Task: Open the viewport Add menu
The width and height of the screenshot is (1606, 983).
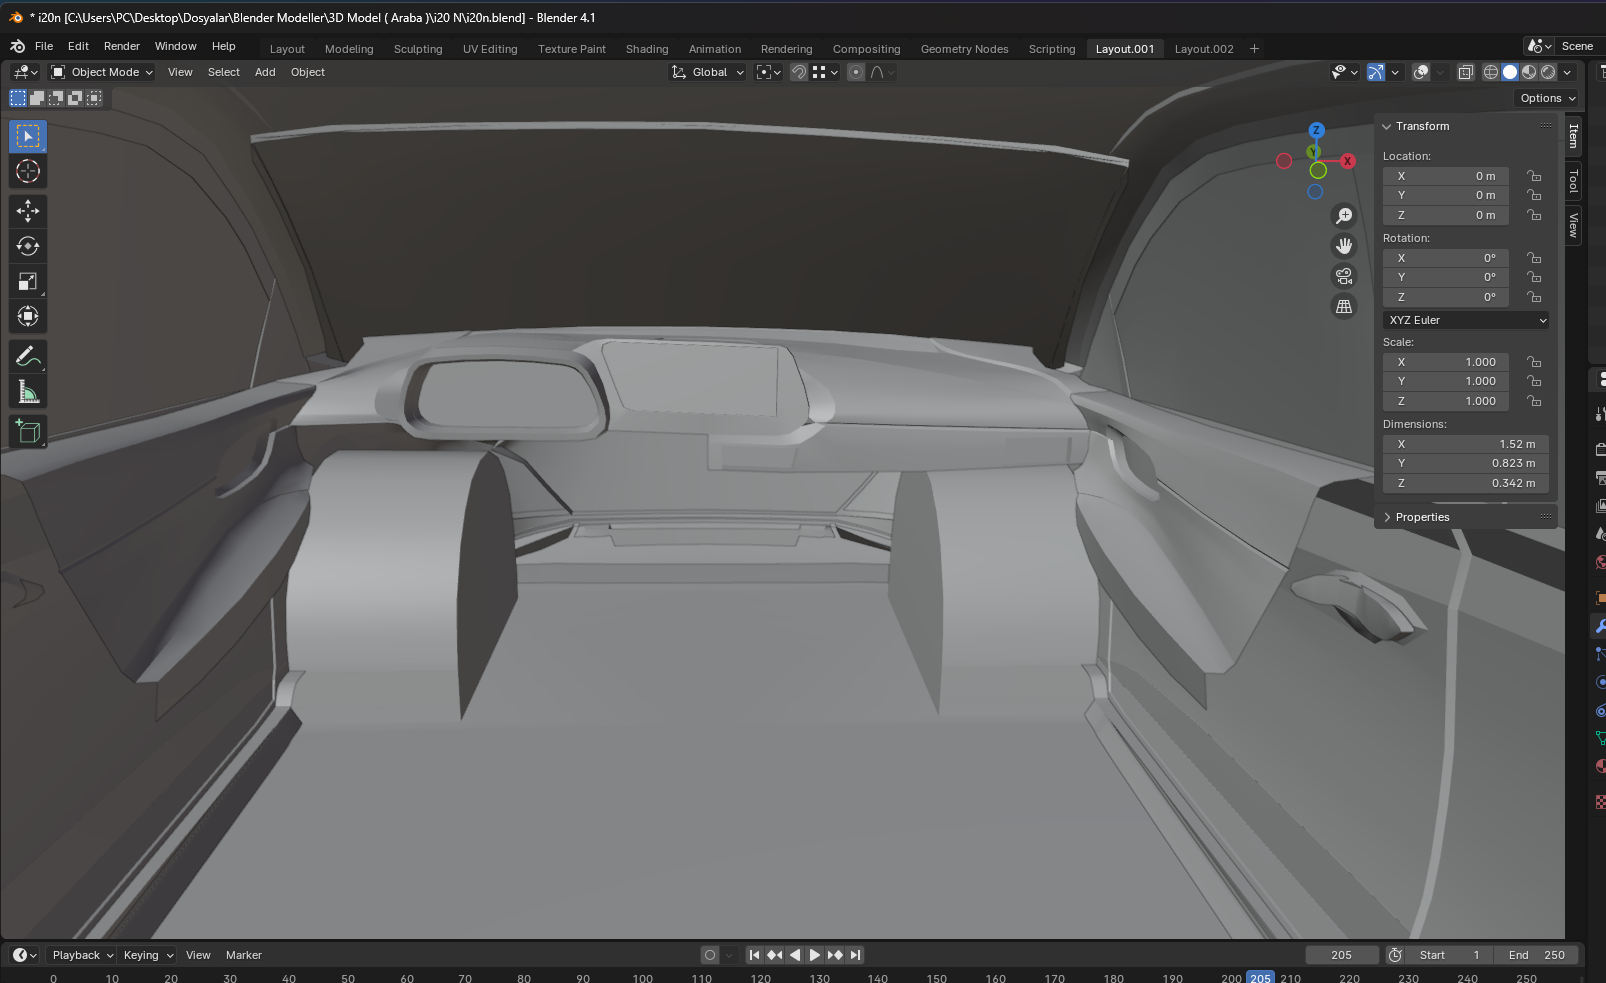Action: 265,72
